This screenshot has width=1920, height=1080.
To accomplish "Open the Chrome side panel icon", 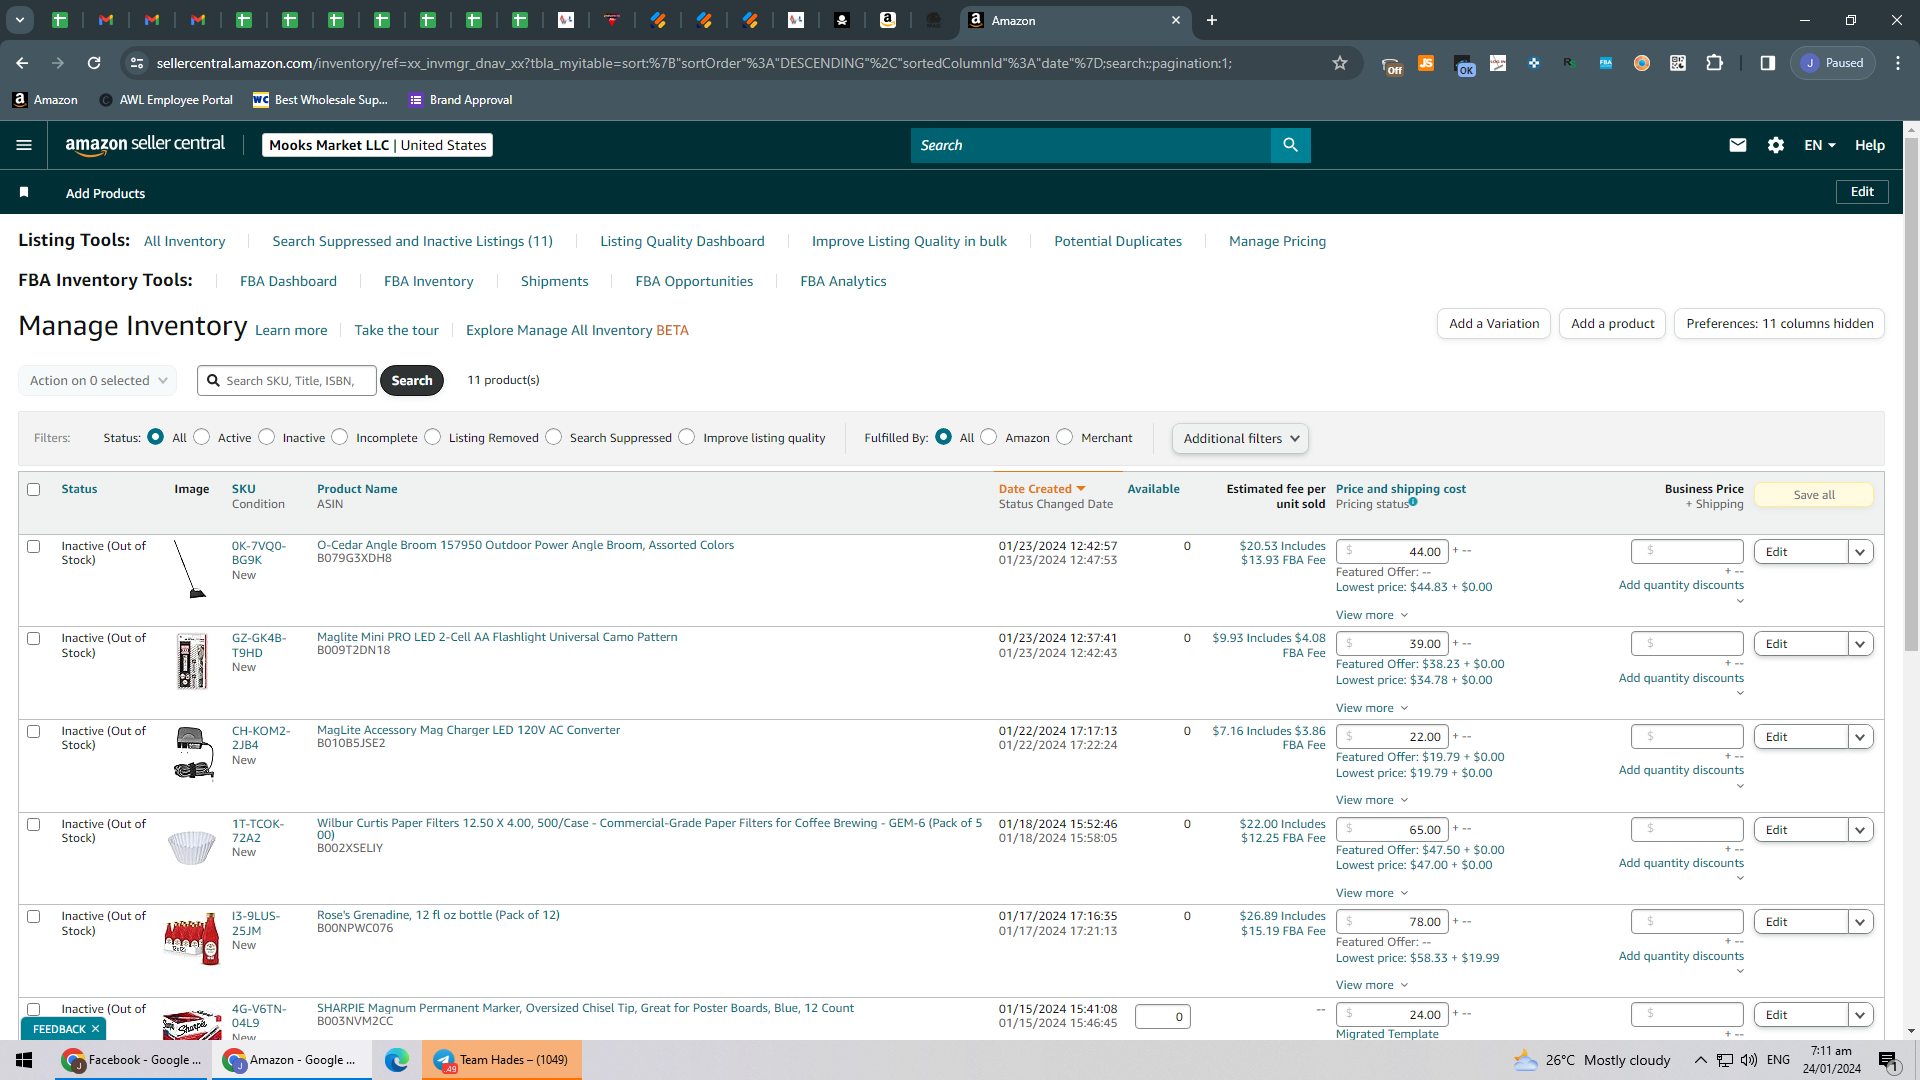I will tap(1768, 63).
